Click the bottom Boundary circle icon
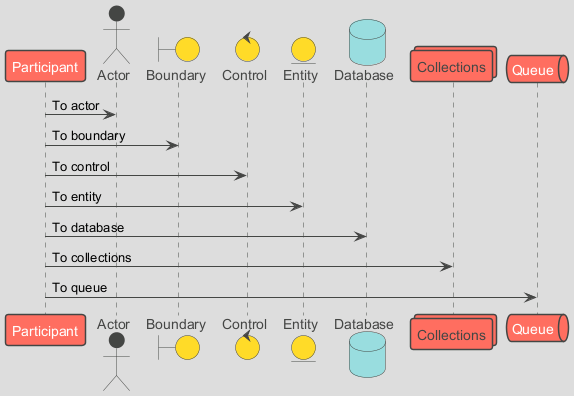 (x=179, y=347)
